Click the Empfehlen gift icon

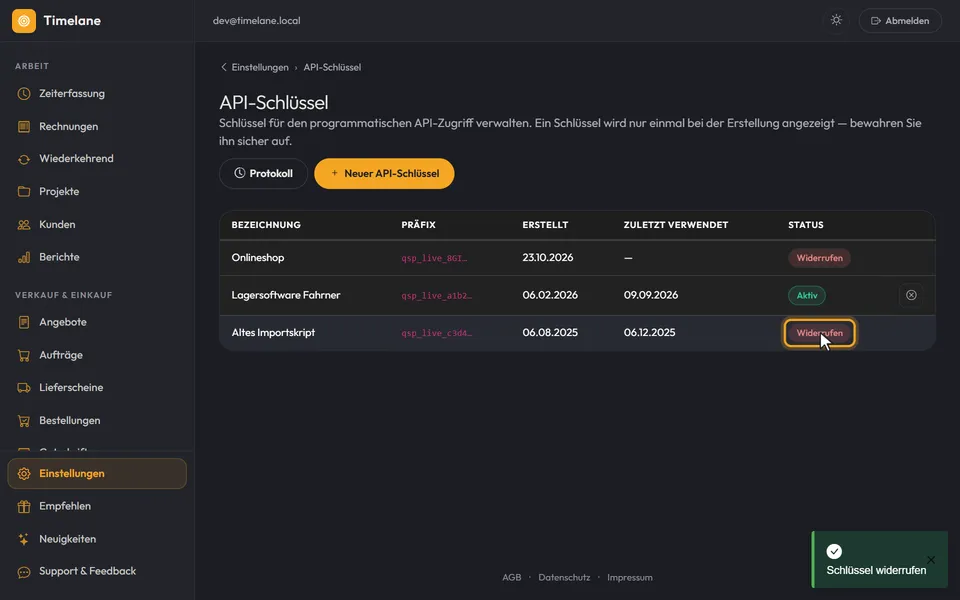pos(24,506)
